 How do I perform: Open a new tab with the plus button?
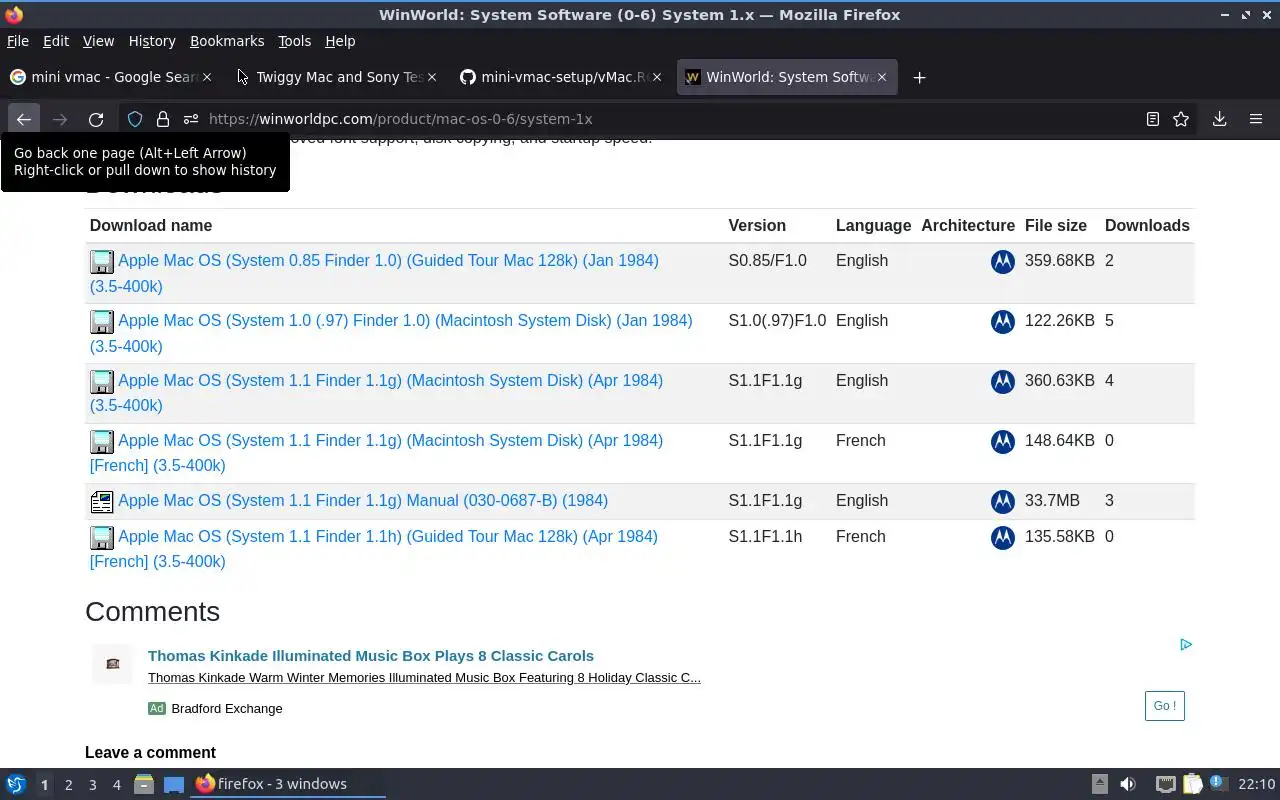click(920, 77)
